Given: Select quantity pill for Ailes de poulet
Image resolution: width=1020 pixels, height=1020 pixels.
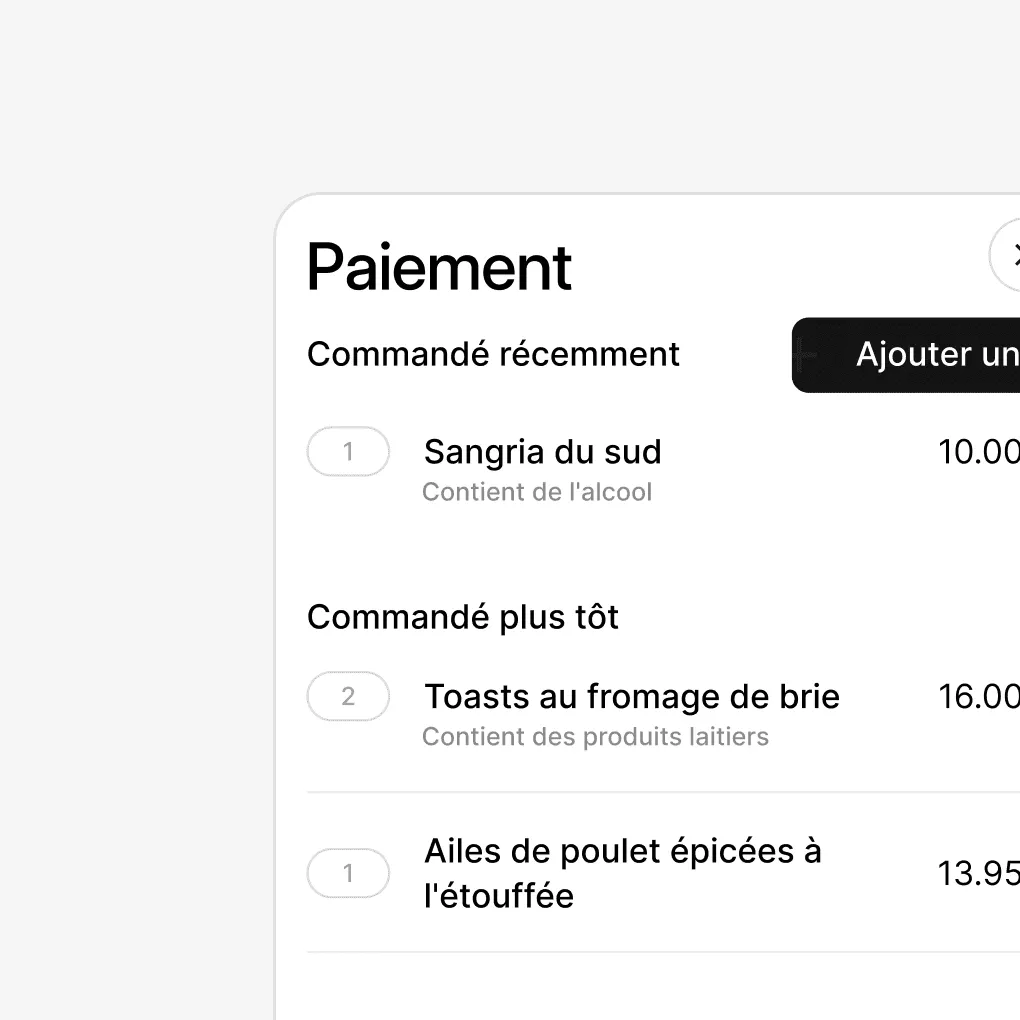Looking at the screenshot, I should [348, 873].
